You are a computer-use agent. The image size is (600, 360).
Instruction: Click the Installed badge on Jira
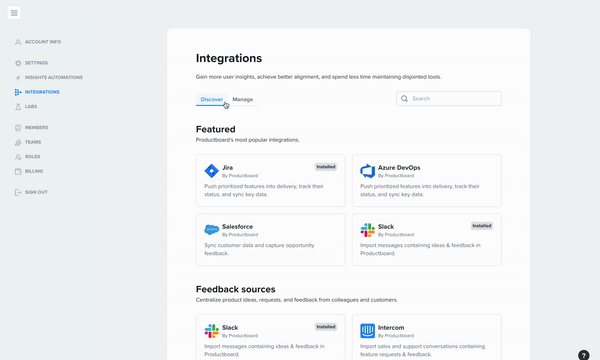[326, 167]
